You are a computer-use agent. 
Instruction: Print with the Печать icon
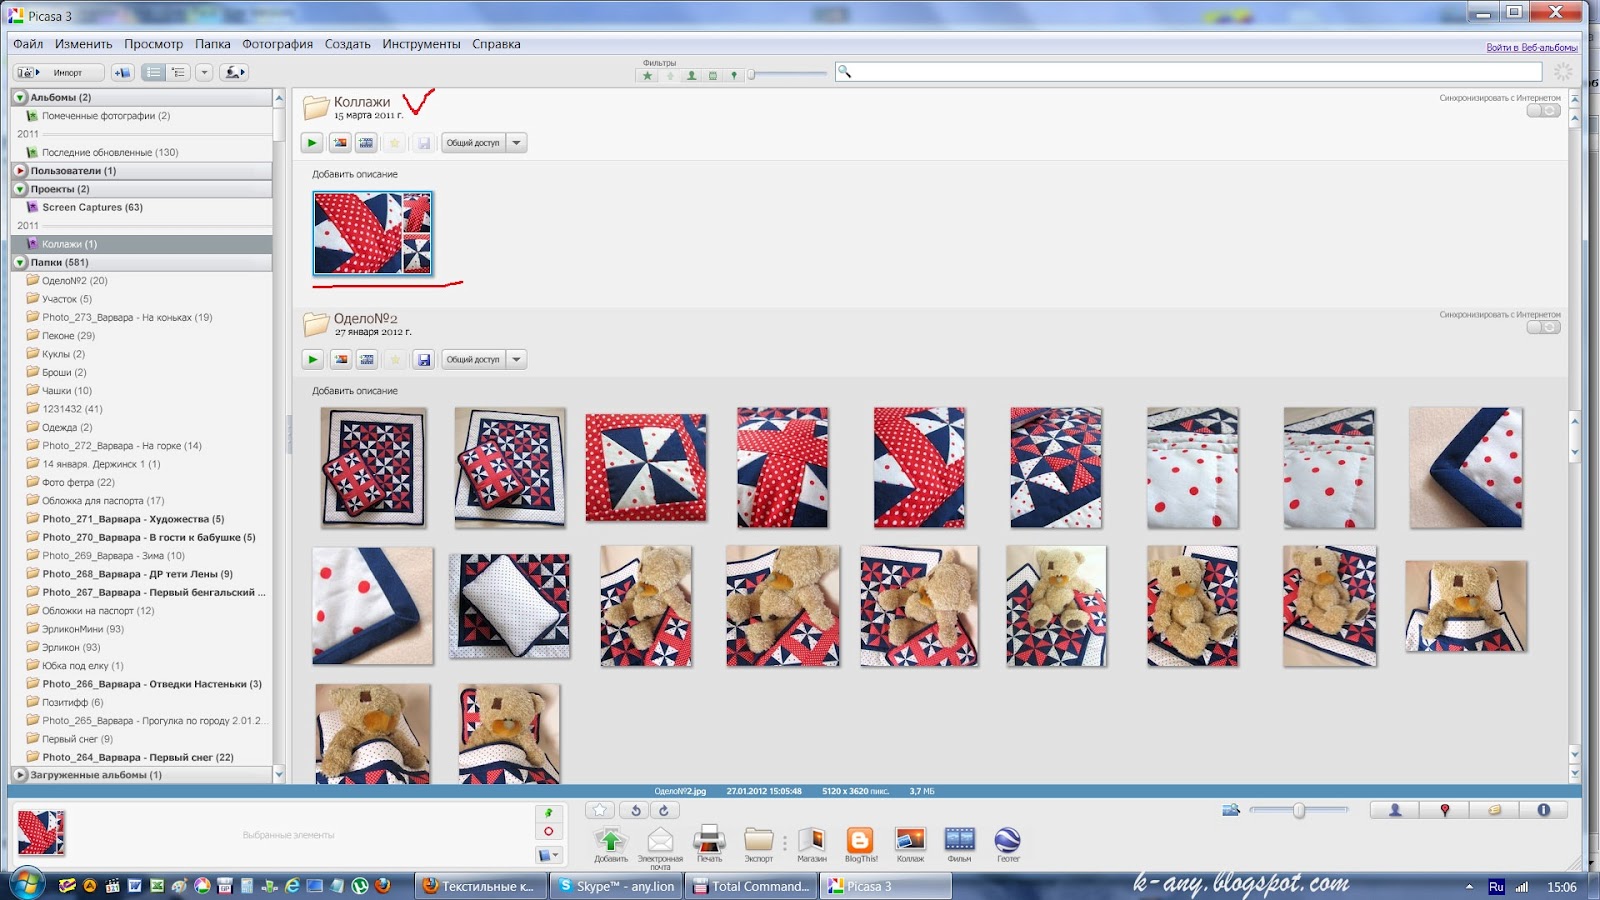pyautogui.click(x=709, y=842)
